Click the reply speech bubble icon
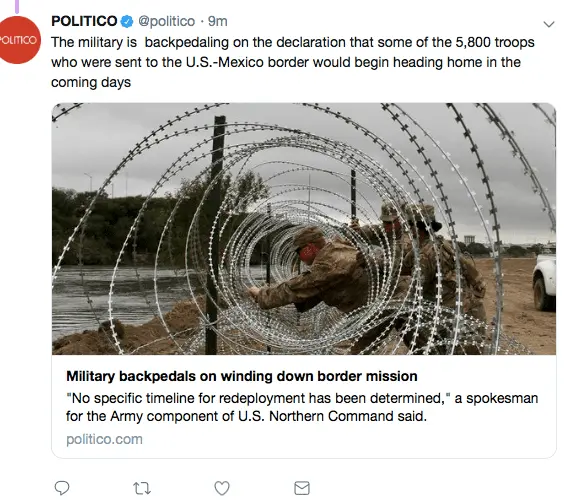The height and width of the screenshot is (502, 565). pos(62,488)
